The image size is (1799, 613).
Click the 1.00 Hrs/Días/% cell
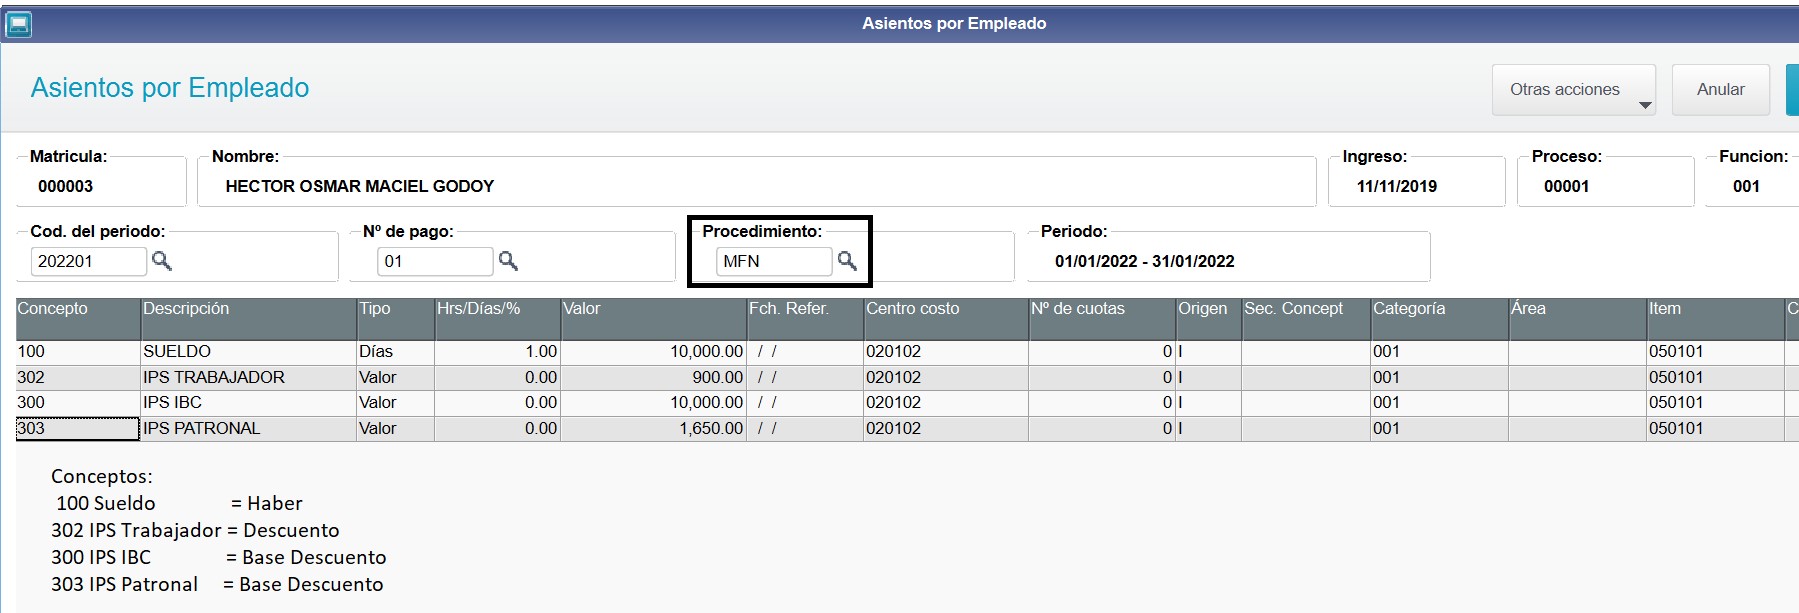point(497,352)
